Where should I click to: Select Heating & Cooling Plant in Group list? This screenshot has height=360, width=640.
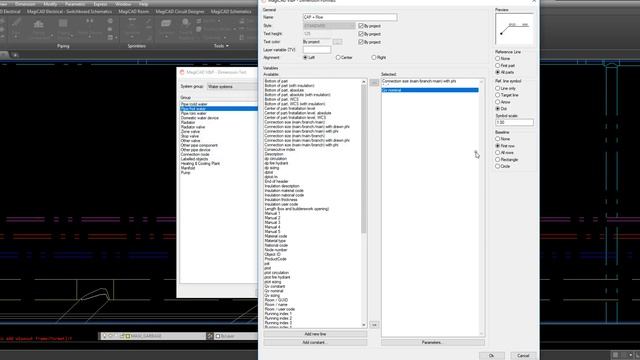200,163
